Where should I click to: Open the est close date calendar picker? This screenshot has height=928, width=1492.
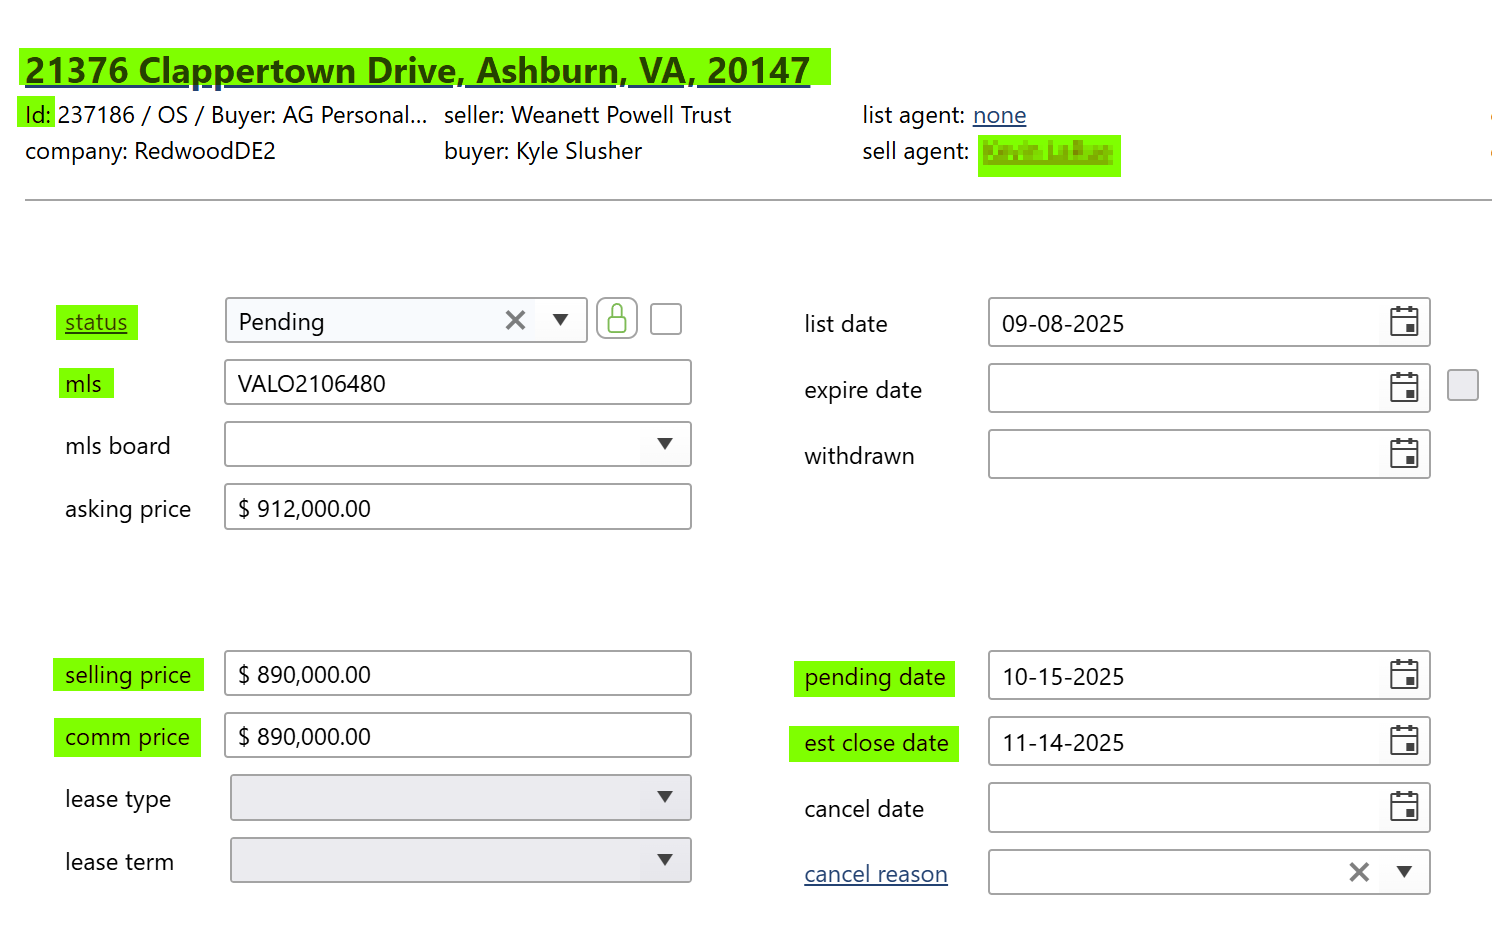[x=1404, y=741]
